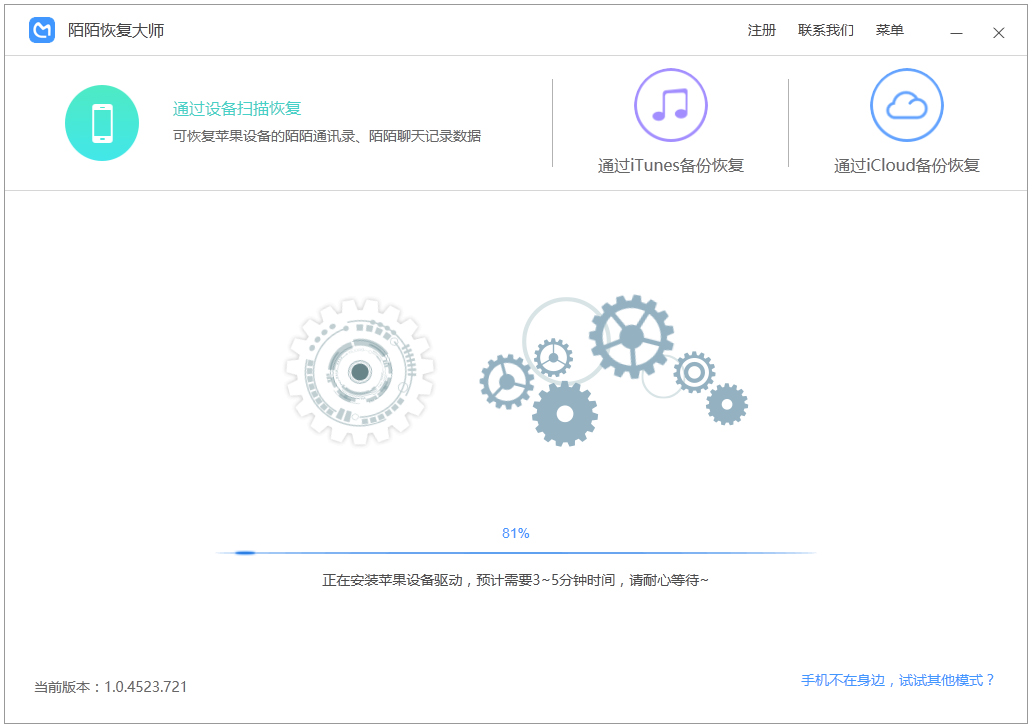1032x727 pixels.
Task: Click 联系我们 to contact support
Action: coord(825,30)
